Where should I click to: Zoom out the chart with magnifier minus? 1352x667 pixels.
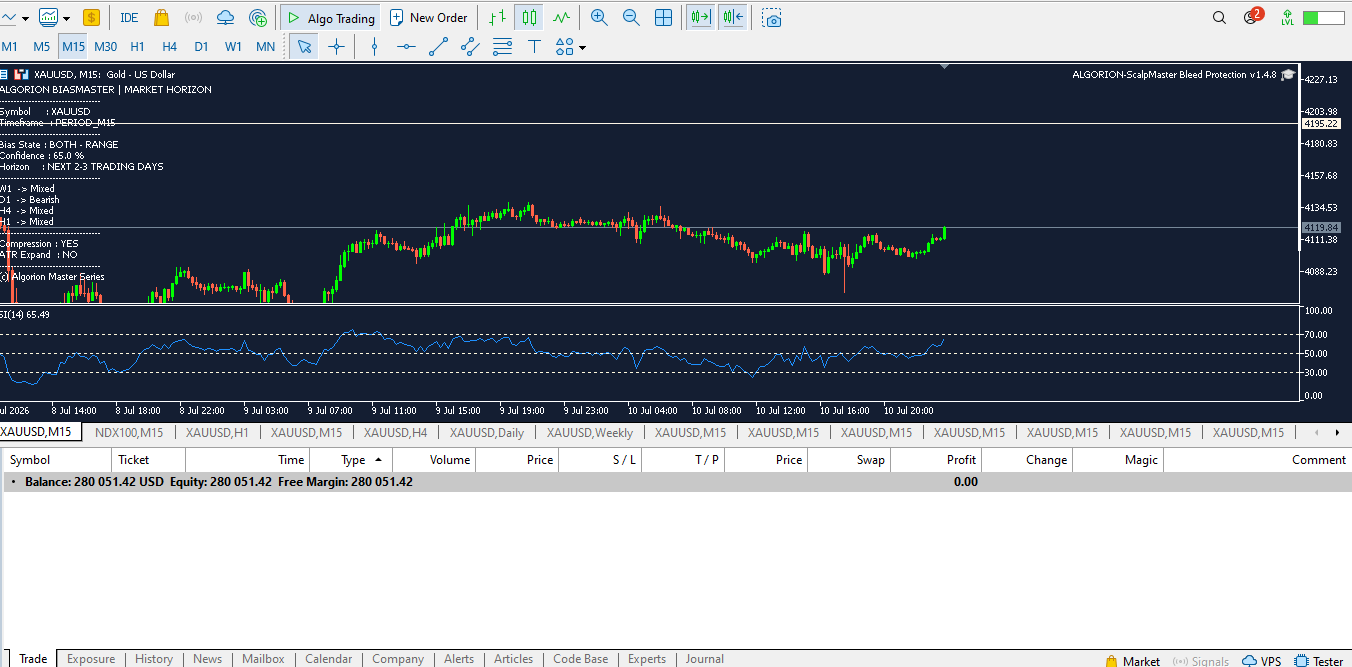631,17
